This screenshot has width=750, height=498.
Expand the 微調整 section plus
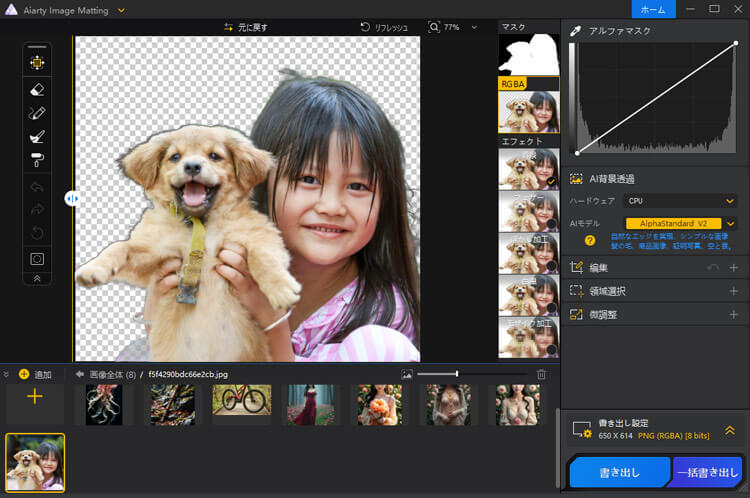pyautogui.click(x=734, y=314)
